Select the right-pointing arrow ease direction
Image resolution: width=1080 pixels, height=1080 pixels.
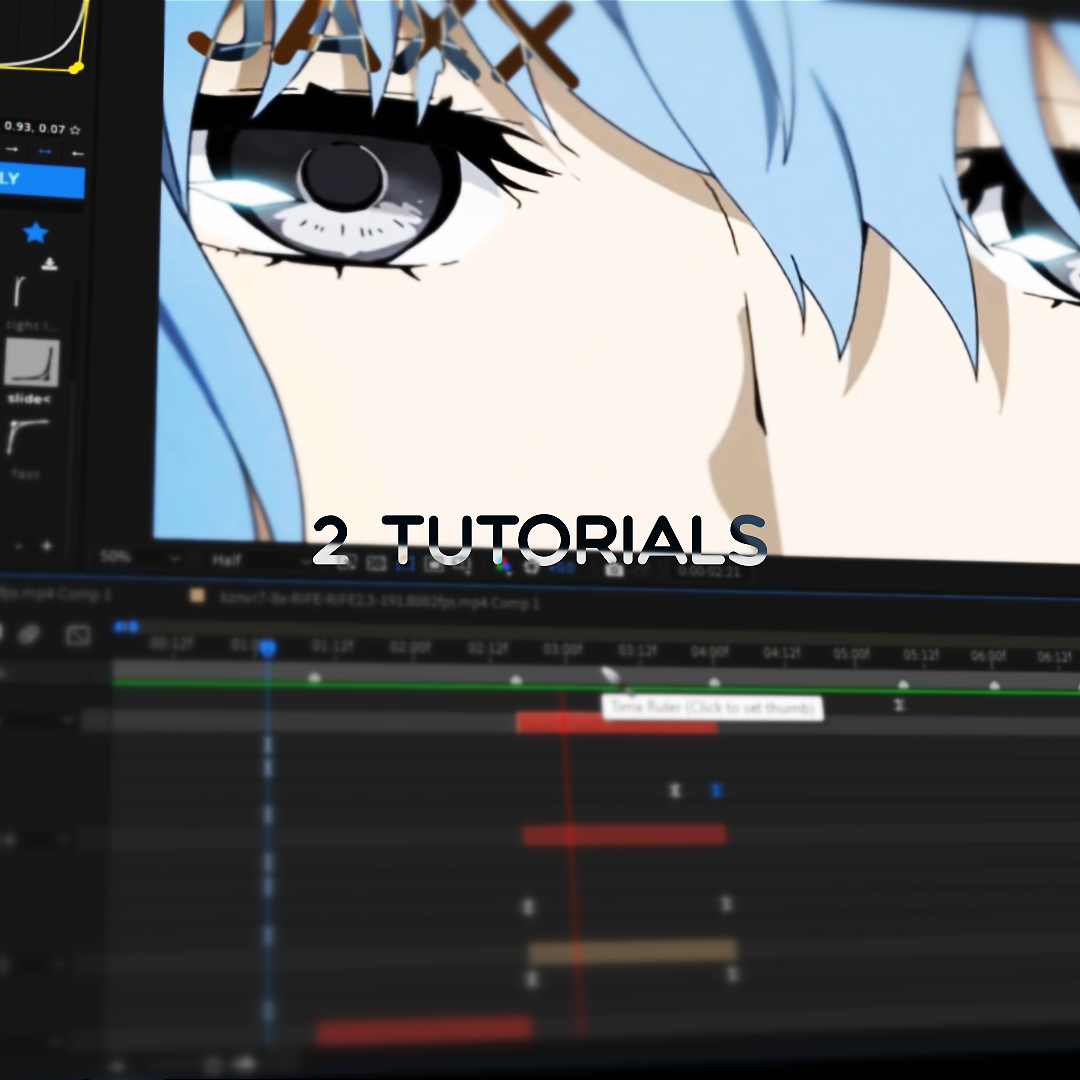[x=12, y=149]
